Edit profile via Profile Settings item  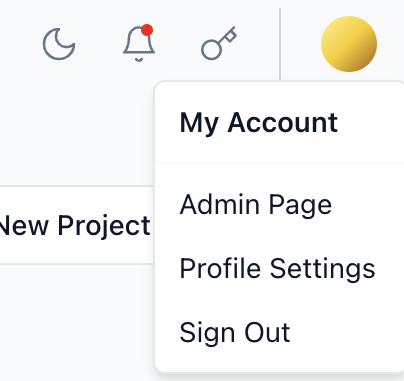tap(277, 268)
